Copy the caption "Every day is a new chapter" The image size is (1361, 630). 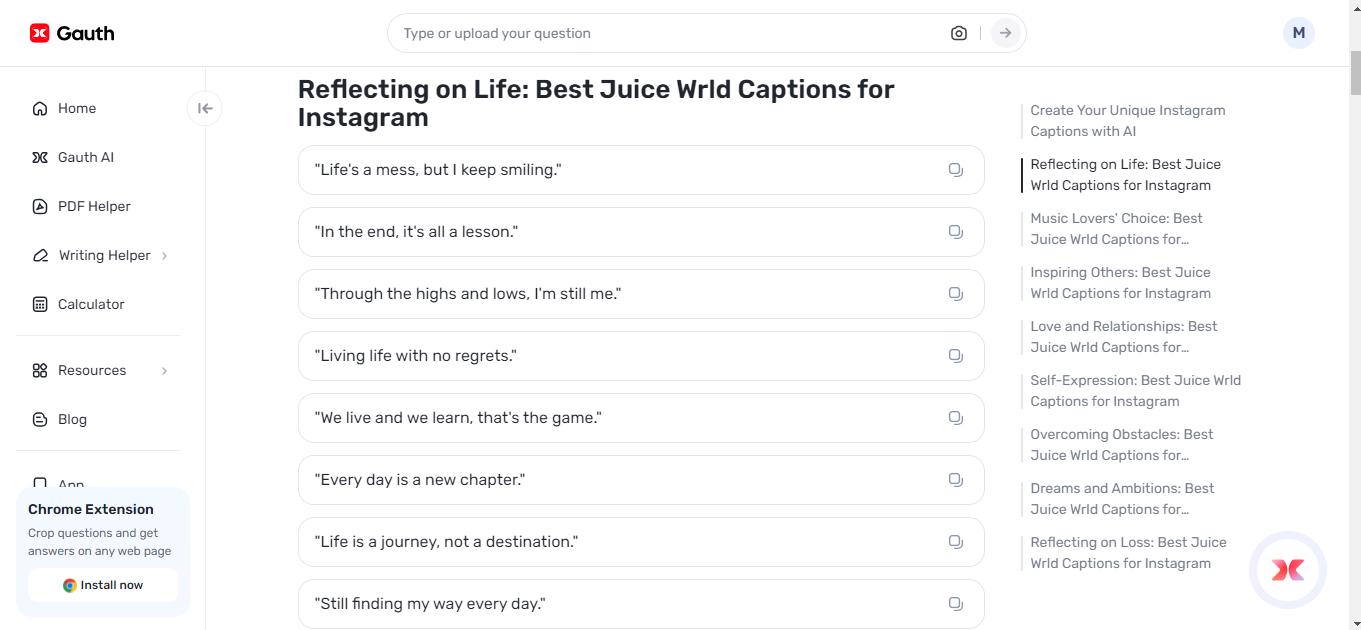[x=955, y=479]
